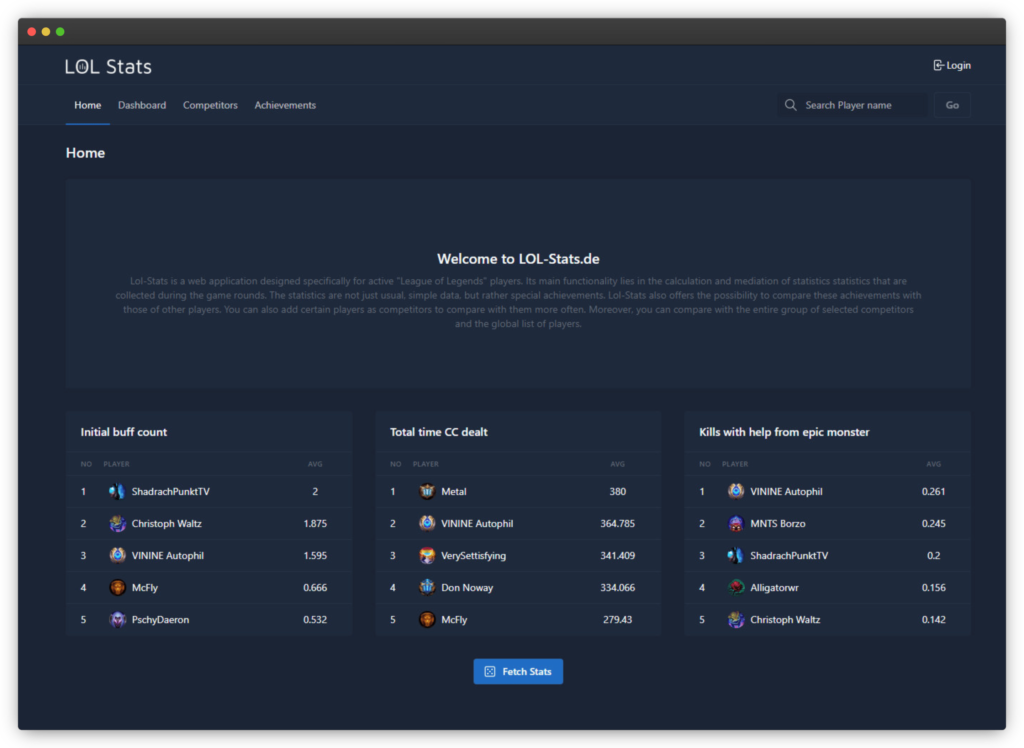Click VerySettisfying's avatar icon
The height and width of the screenshot is (748, 1024).
coord(427,556)
